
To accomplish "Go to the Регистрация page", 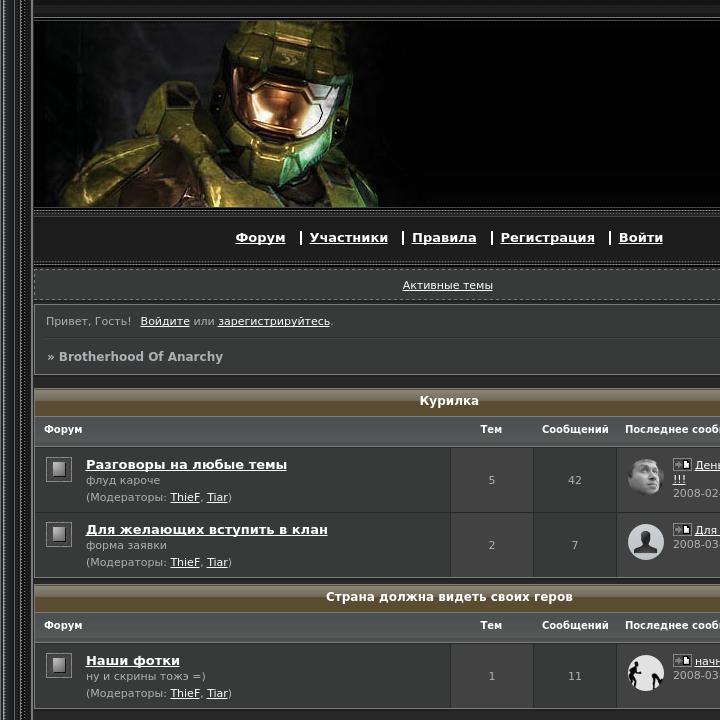I will [x=547, y=238].
